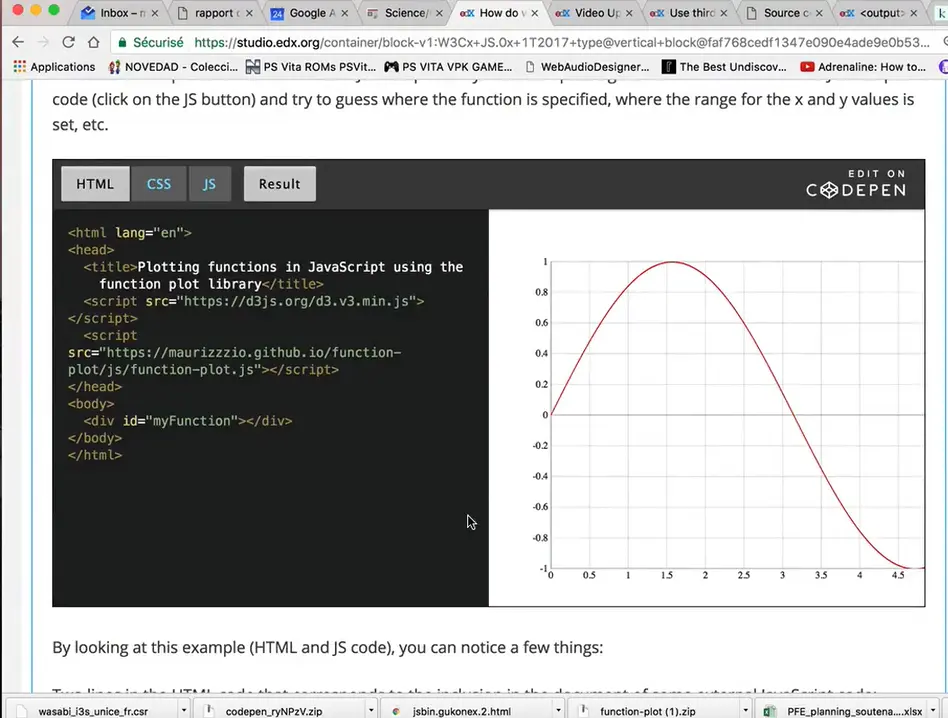This screenshot has width=948, height=718.
Task: Close the Google Agenda tab
Action: [x=345, y=13]
